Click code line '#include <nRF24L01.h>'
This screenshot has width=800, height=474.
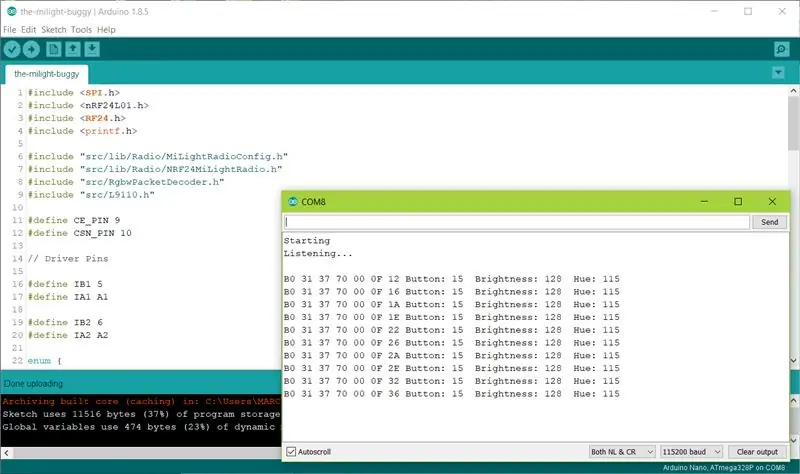click(x=88, y=105)
